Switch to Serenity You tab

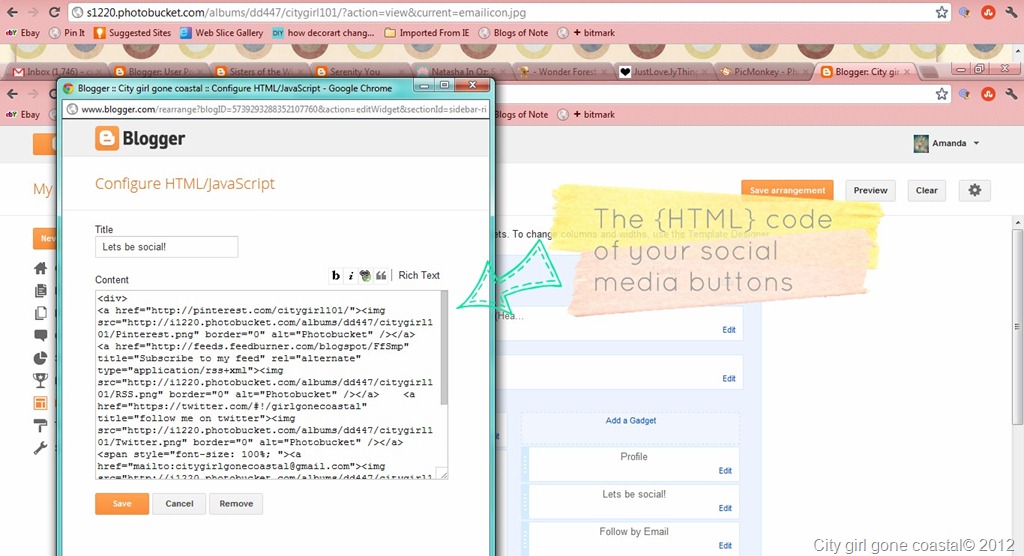coord(358,72)
